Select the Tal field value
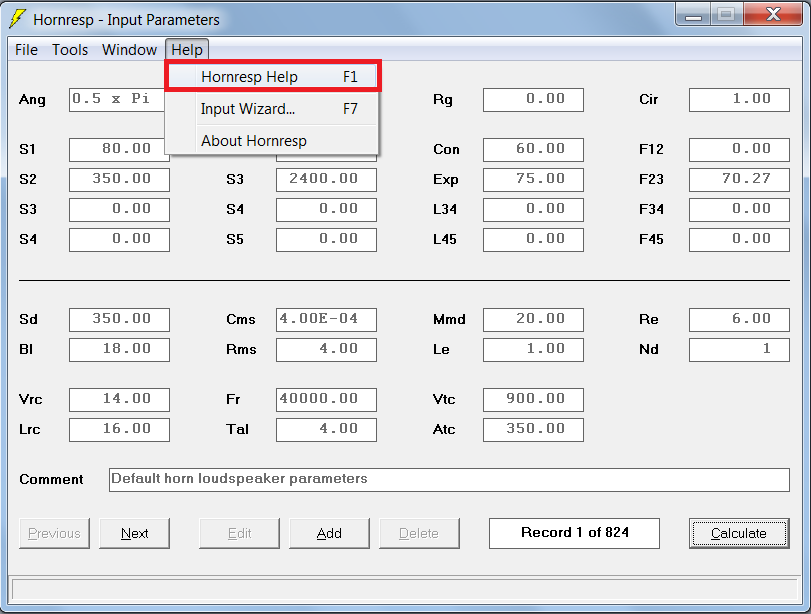The image size is (811, 614). click(x=326, y=430)
